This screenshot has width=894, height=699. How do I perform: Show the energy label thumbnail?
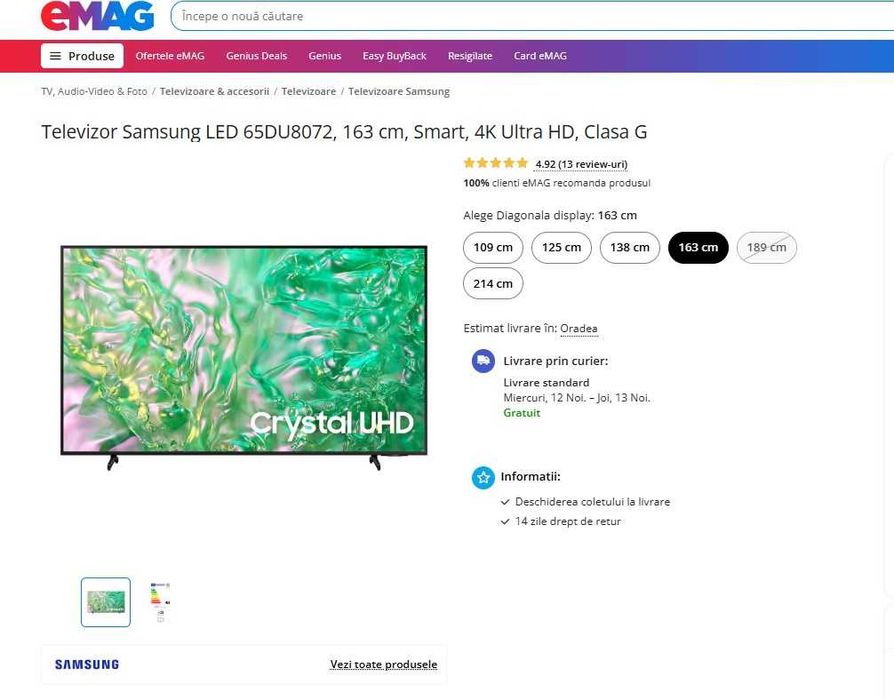161,602
